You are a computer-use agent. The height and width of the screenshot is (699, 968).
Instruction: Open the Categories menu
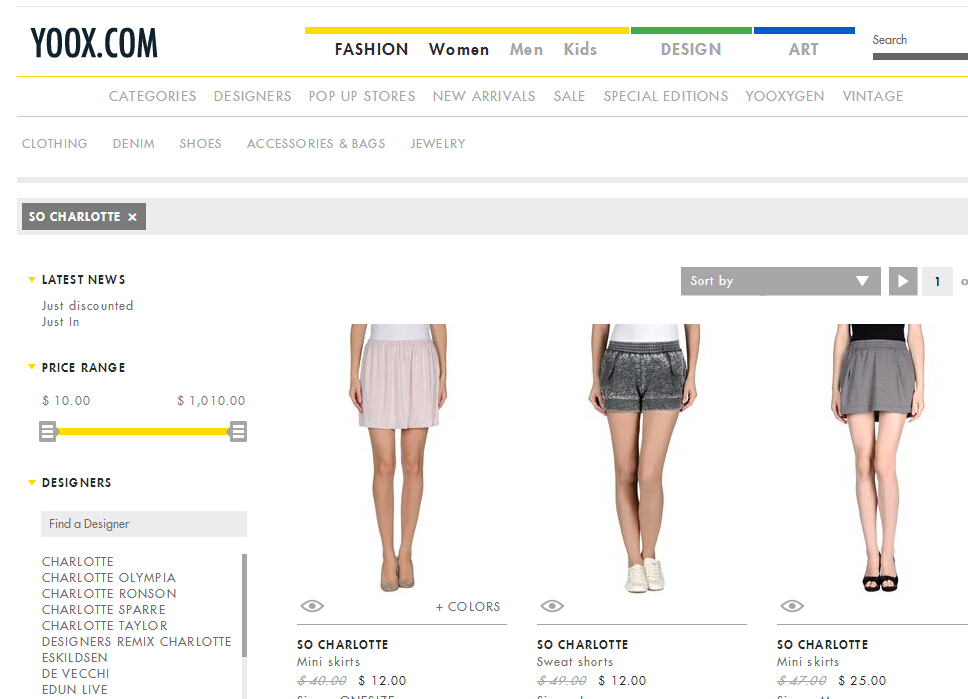(x=152, y=96)
